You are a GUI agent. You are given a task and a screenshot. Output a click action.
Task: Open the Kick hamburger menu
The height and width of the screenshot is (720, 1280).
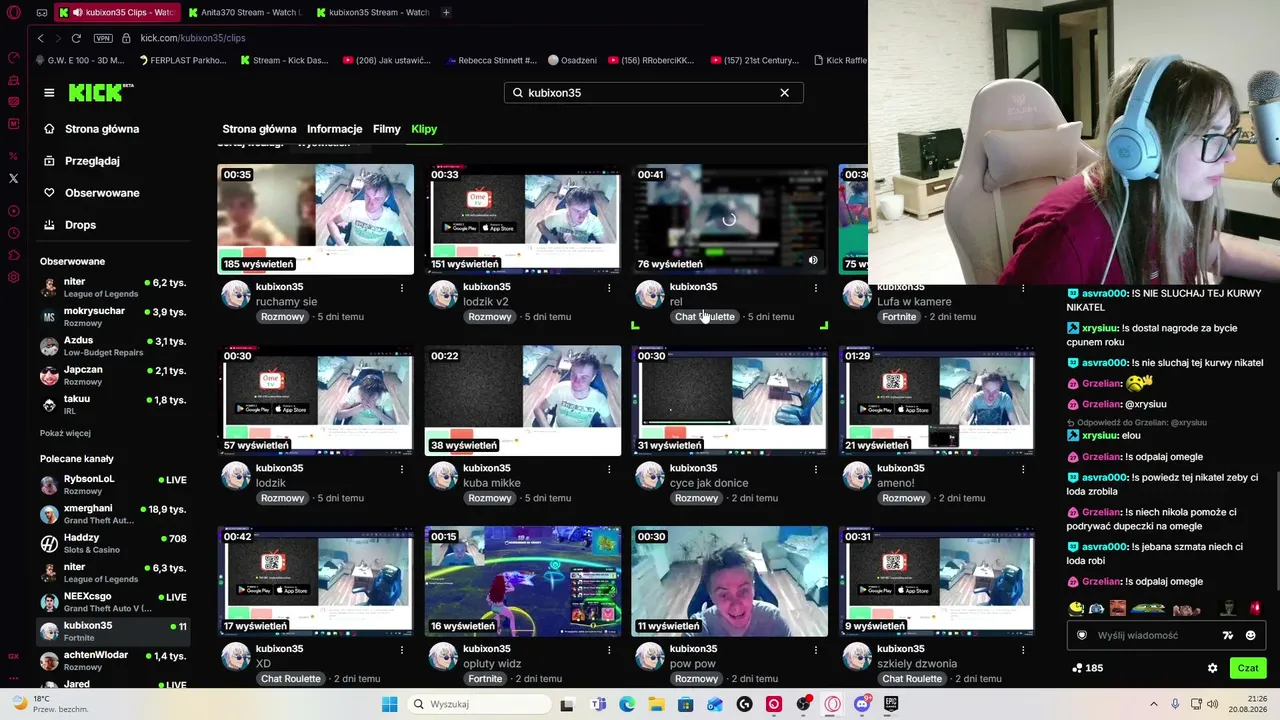49,93
